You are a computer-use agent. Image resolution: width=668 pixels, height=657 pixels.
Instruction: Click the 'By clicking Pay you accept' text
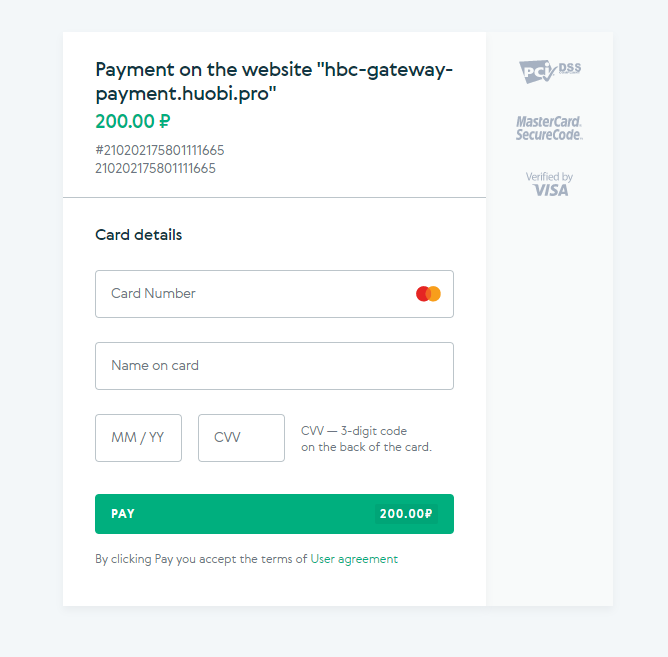click(201, 559)
